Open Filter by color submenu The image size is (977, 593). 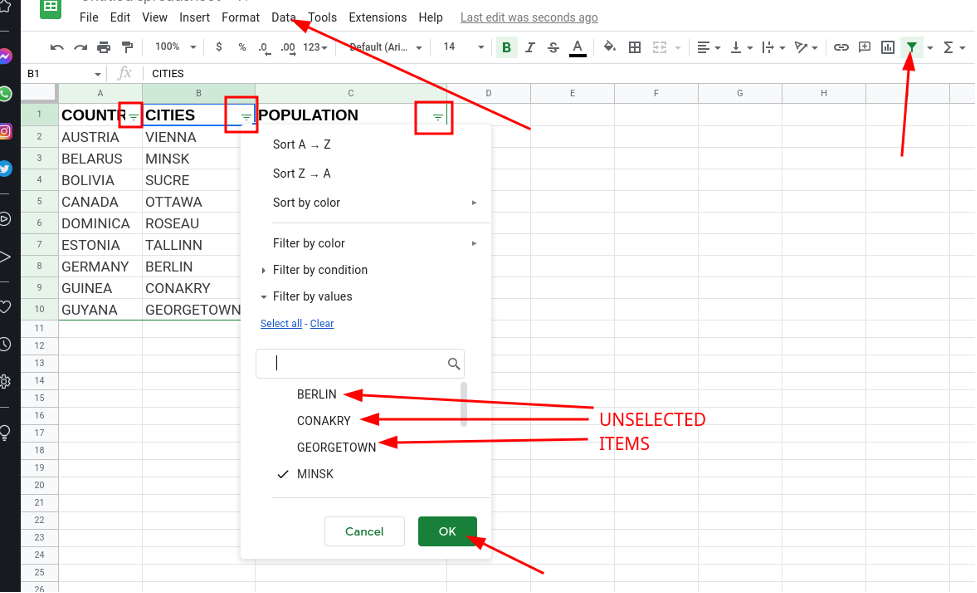pyautogui.click(x=366, y=243)
